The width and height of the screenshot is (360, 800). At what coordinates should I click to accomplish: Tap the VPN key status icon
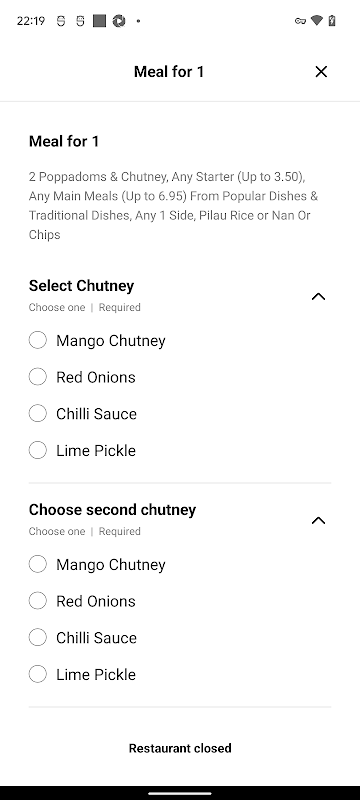300,21
